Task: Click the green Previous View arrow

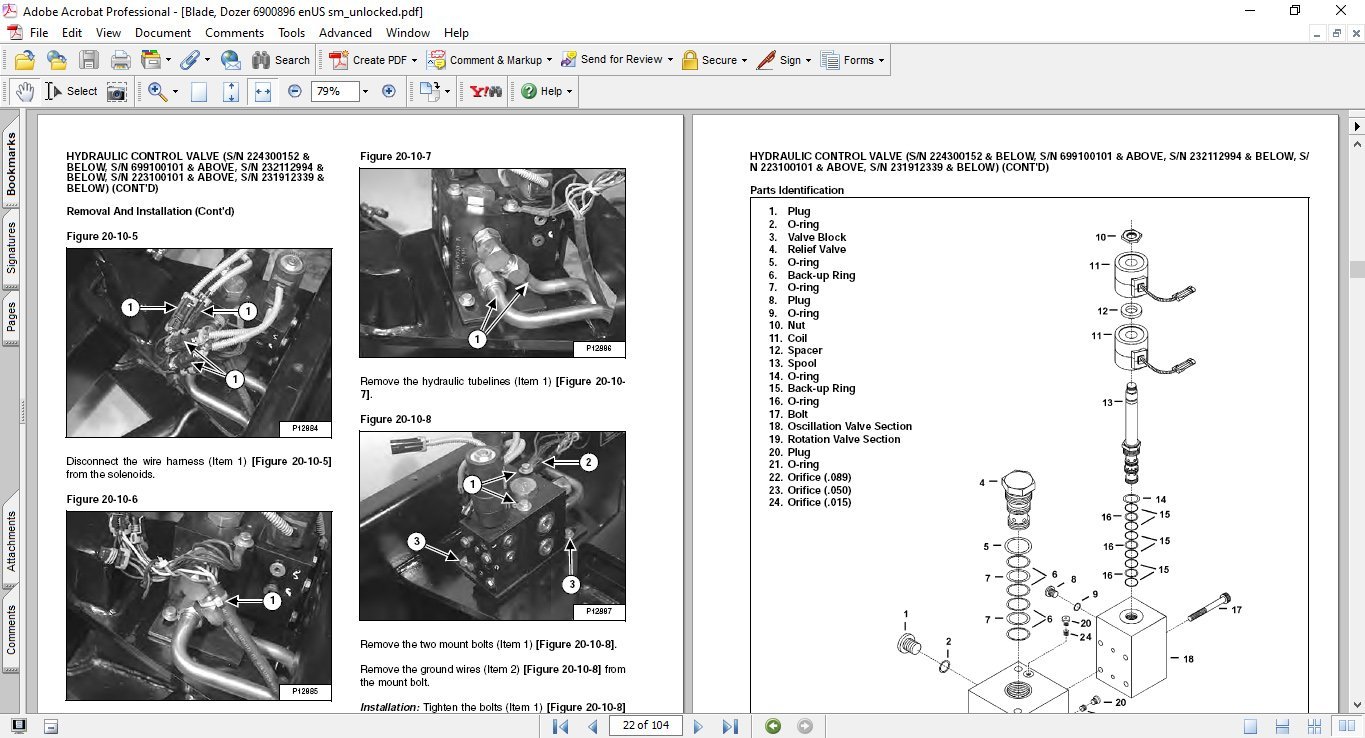Action: [773, 726]
